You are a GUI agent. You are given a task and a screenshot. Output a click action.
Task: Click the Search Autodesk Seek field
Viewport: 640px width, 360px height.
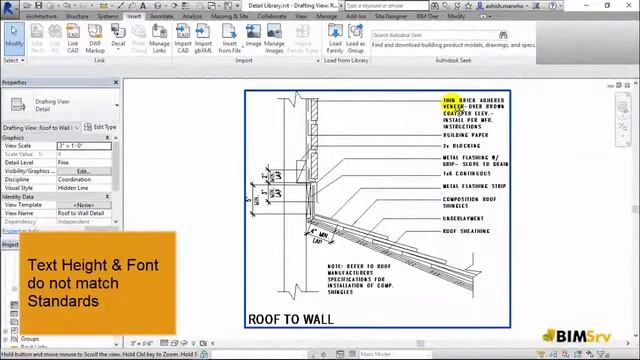pos(435,35)
